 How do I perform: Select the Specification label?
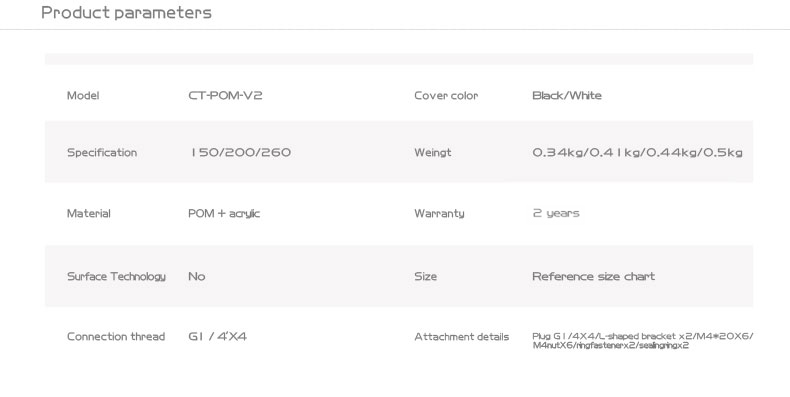pos(102,153)
